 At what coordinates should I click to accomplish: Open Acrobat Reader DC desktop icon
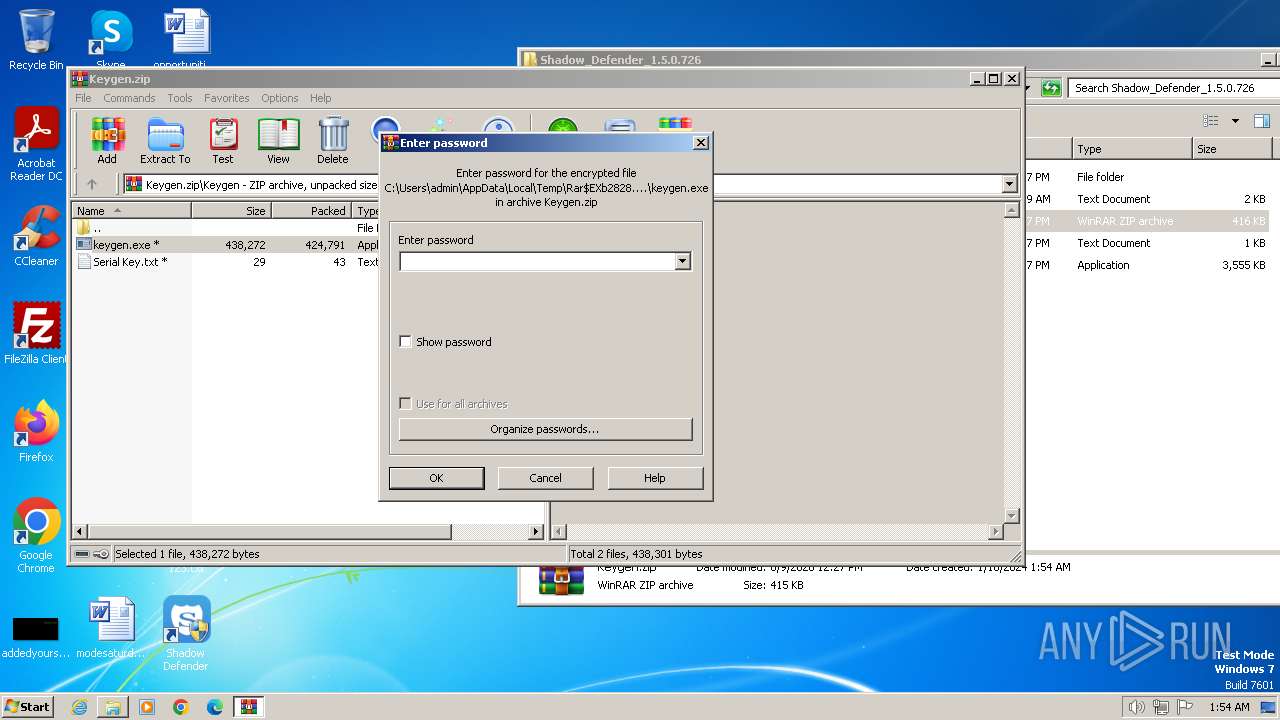(36, 145)
